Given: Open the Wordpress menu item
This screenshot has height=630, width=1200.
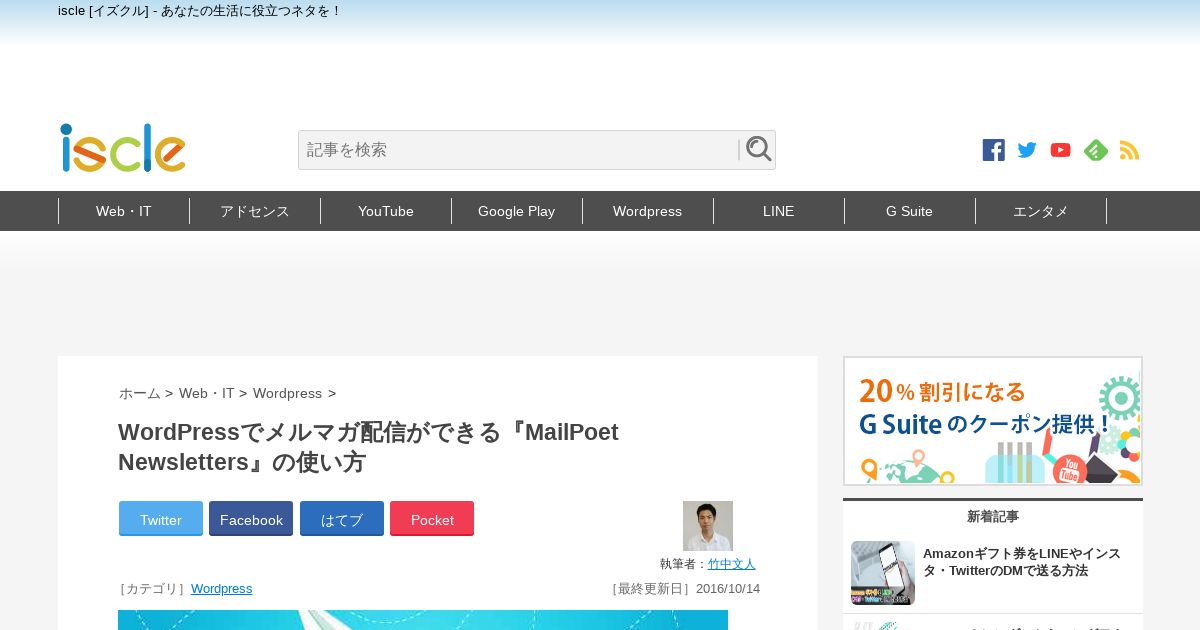Looking at the screenshot, I should pyautogui.click(x=648, y=211).
